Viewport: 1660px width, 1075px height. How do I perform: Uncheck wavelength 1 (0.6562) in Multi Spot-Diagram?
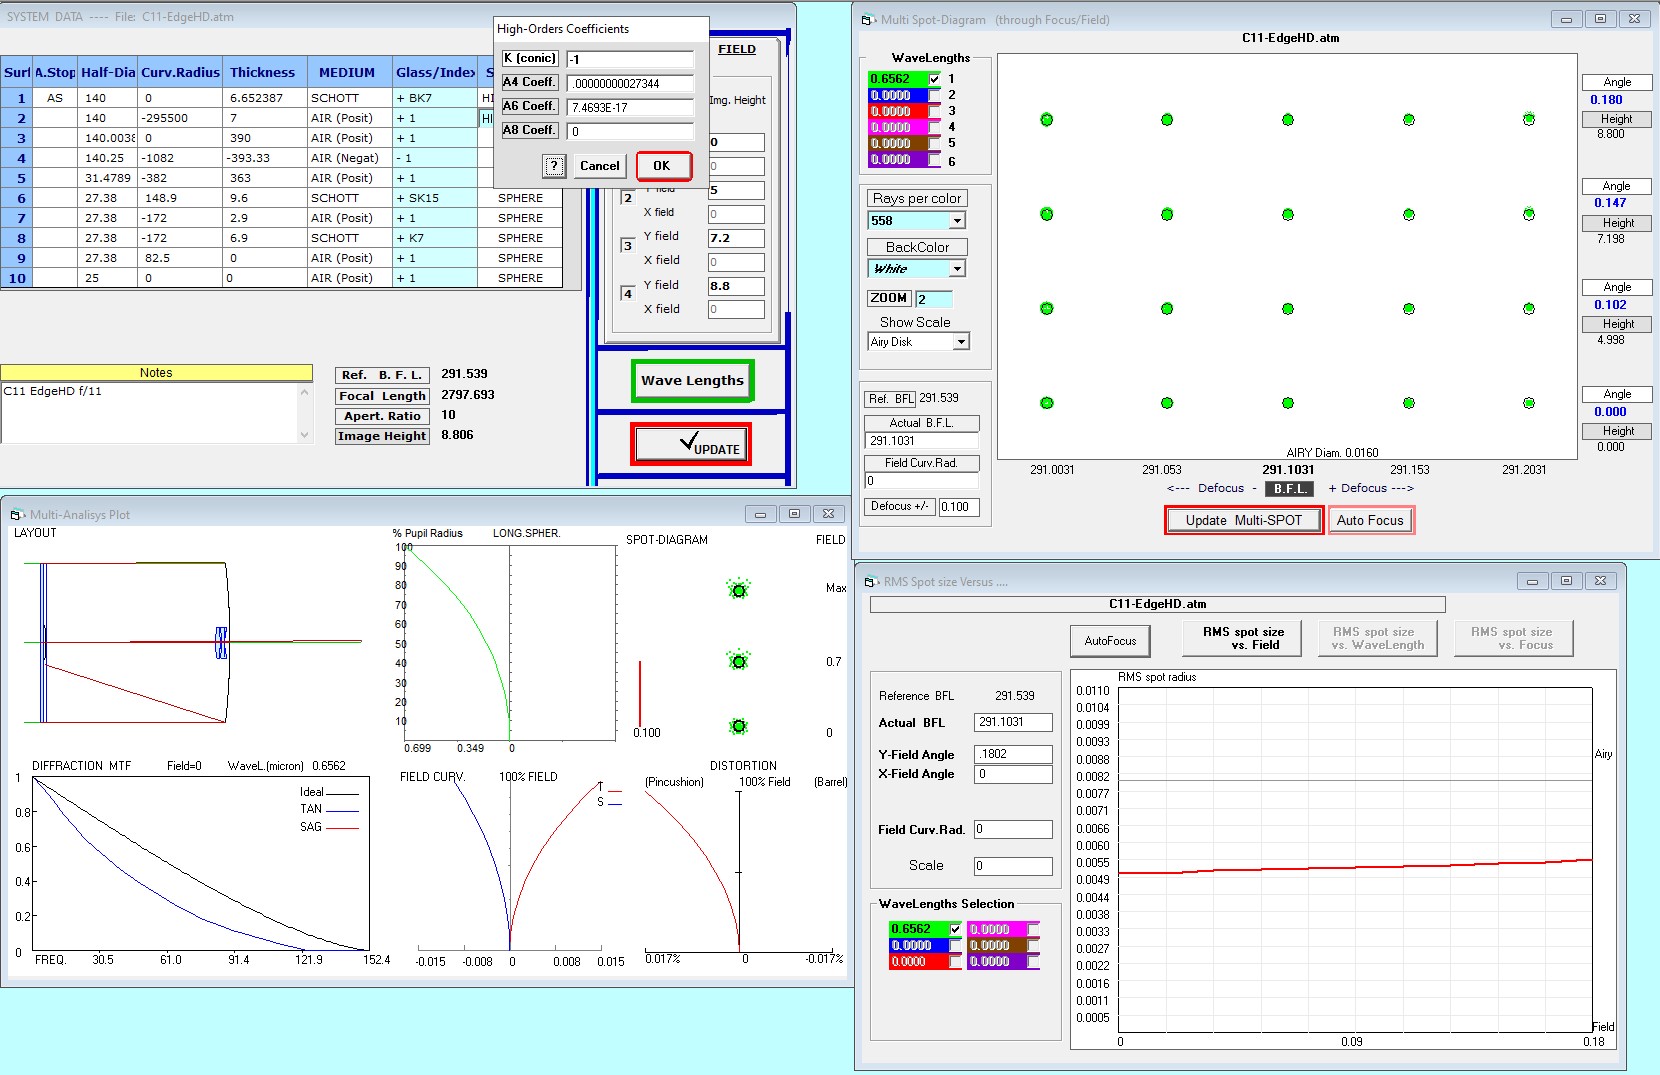click(x=935, y=79)
